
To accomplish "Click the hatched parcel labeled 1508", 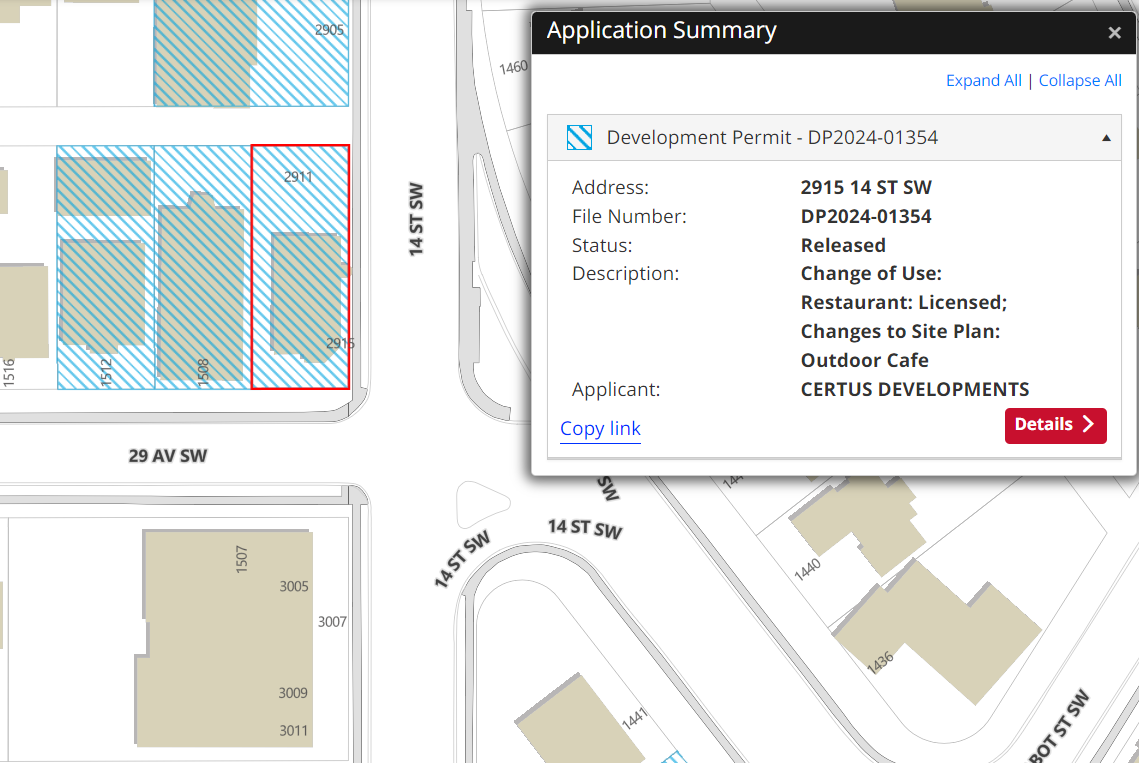I will (202, 290).
